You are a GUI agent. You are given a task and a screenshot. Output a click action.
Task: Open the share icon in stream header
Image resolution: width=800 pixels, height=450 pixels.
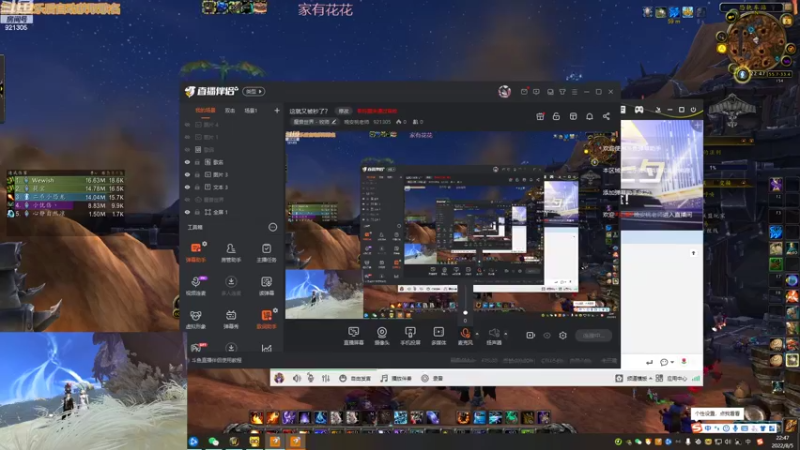coord(606,116)
